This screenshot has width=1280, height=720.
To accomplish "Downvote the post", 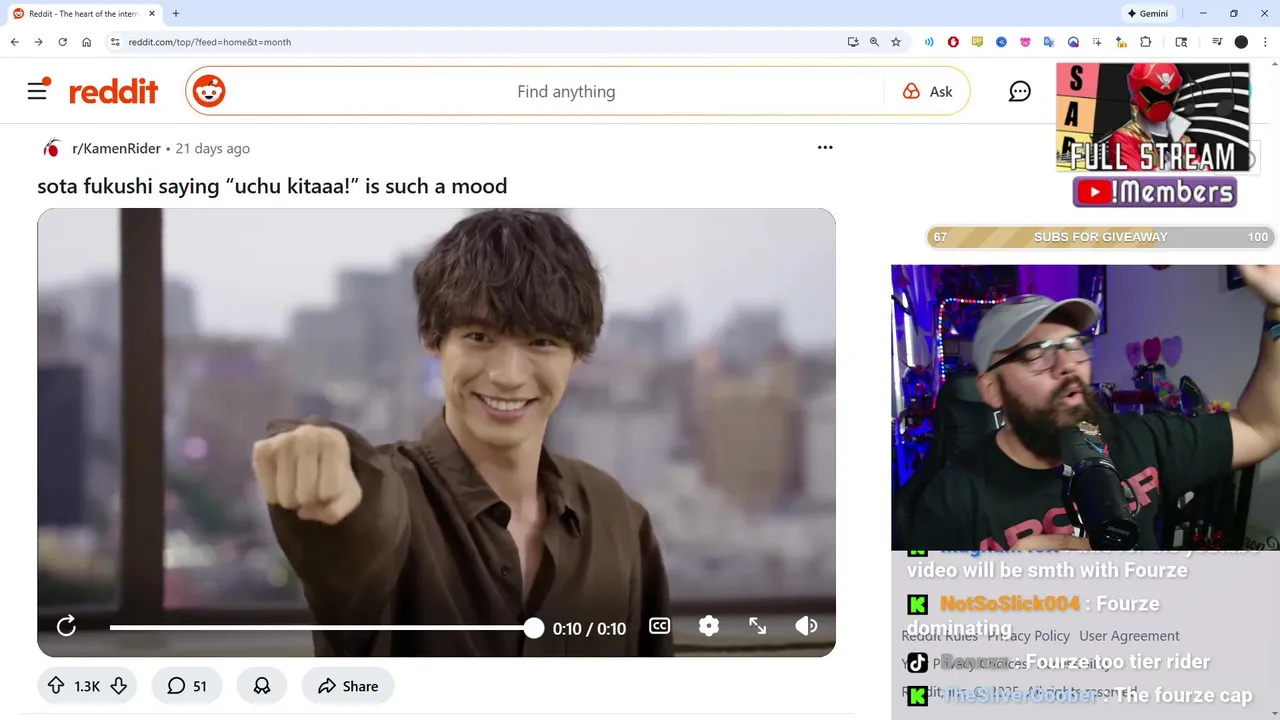I will 118,686.
